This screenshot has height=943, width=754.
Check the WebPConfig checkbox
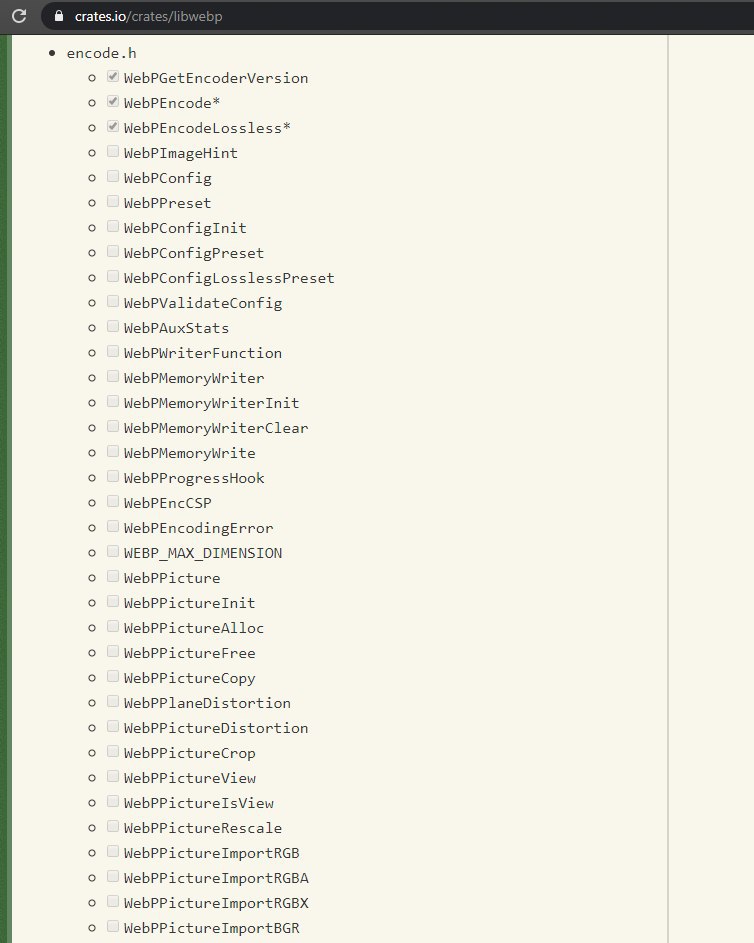[113, 176]
